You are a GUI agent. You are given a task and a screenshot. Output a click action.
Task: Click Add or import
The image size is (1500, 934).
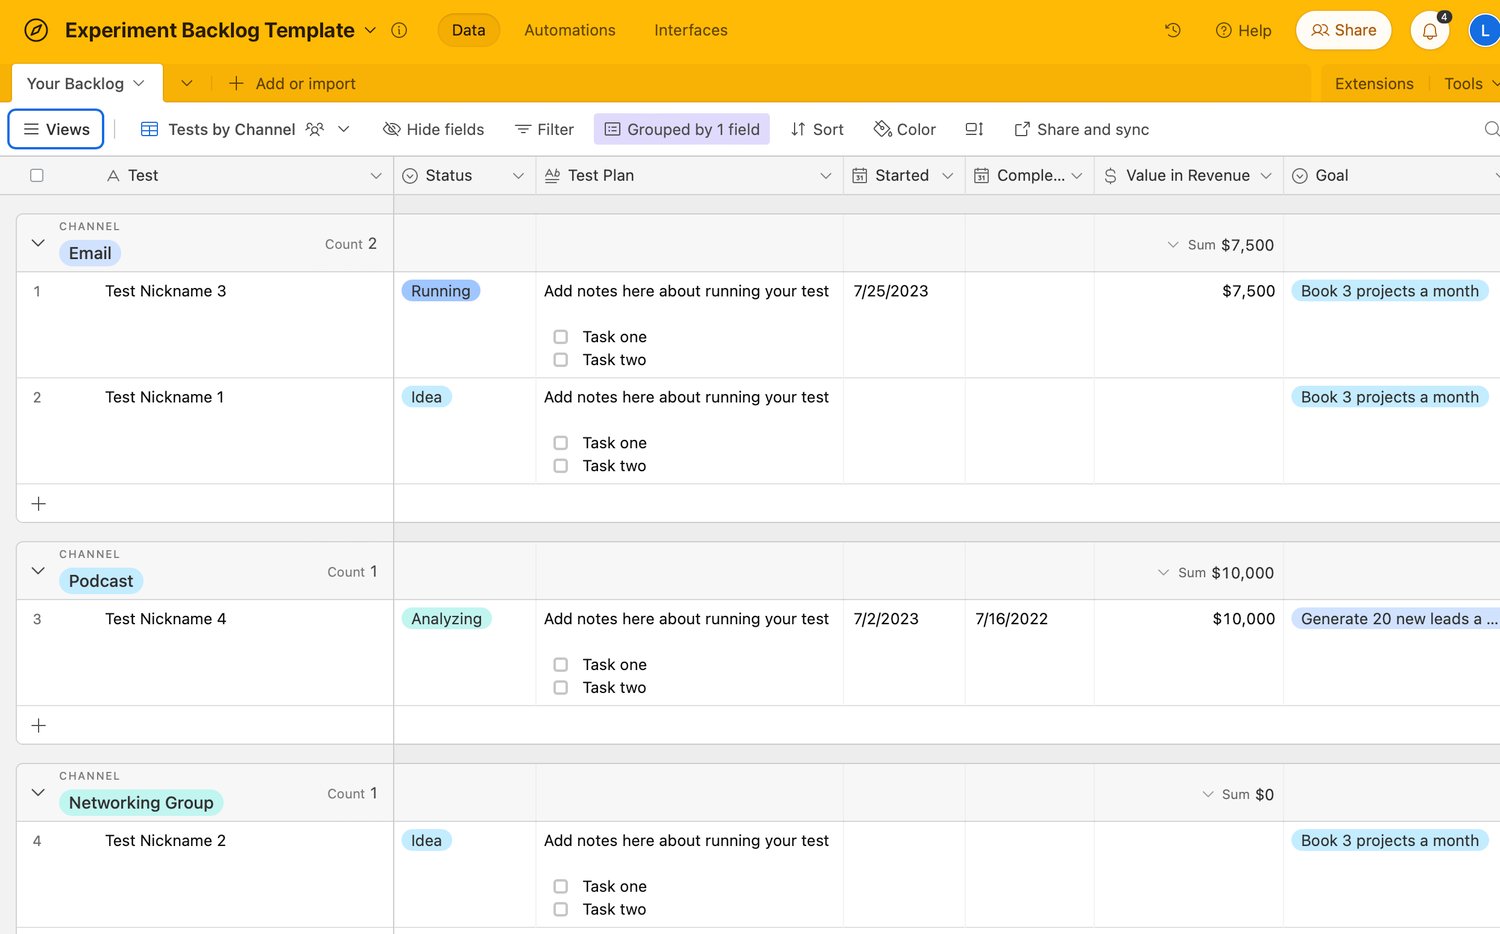coord(292,84)
